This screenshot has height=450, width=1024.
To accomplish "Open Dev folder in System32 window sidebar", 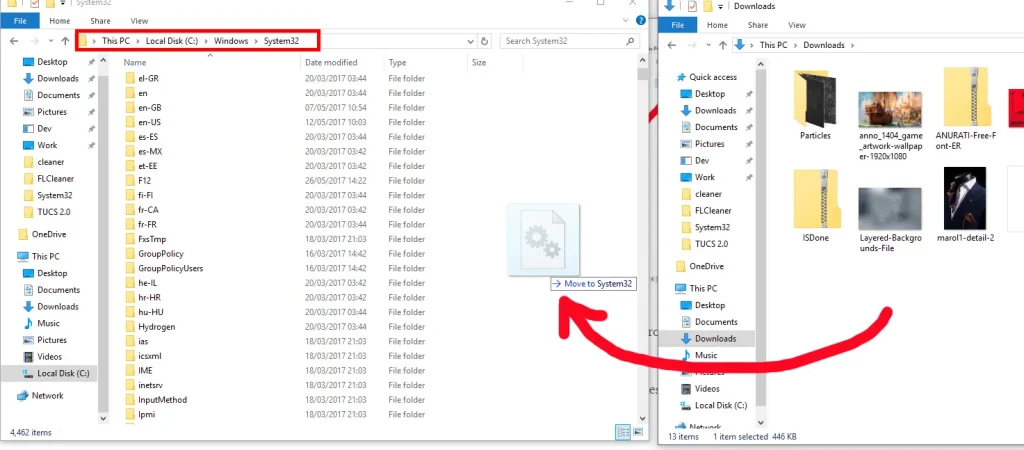I will [x=44, y=129].
